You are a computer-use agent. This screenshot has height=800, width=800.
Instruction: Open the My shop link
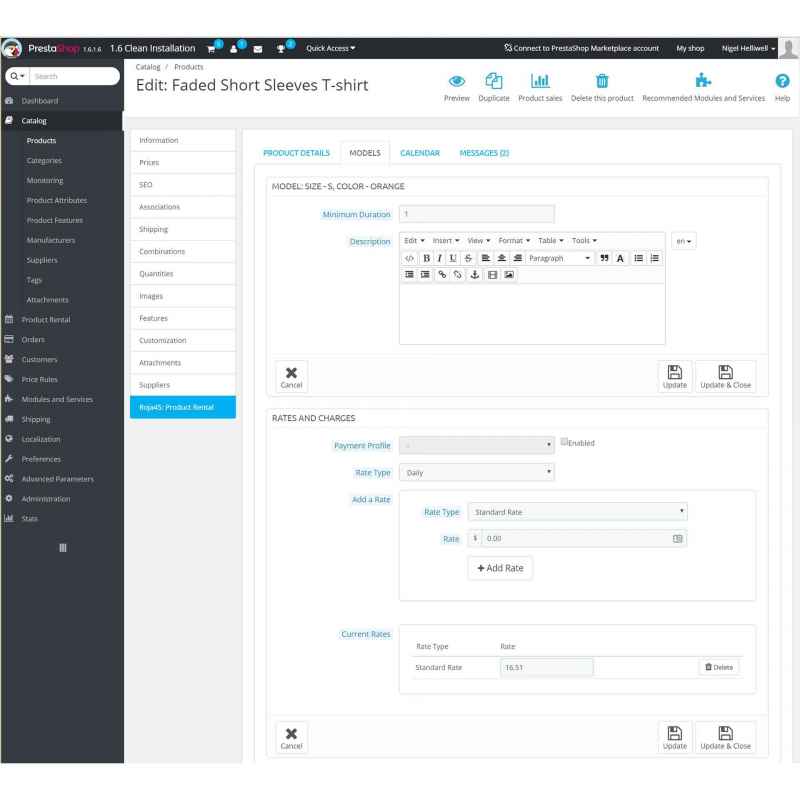point(690,48)
